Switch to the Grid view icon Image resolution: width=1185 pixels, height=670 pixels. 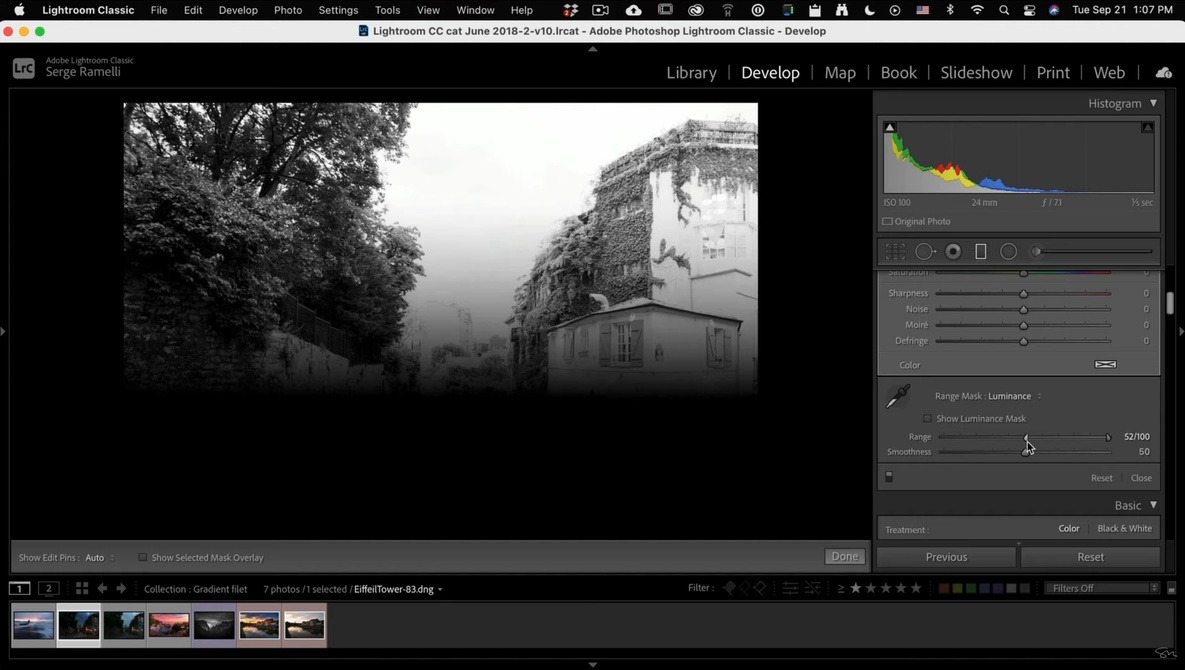(x=82, y=588)
